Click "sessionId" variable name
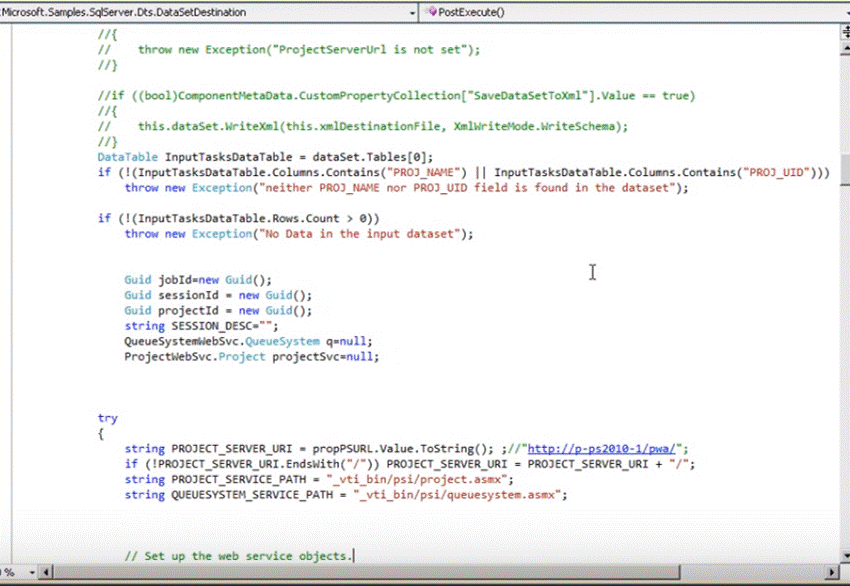The width and height of the screenshot is (850, 586). pos(188,295)
